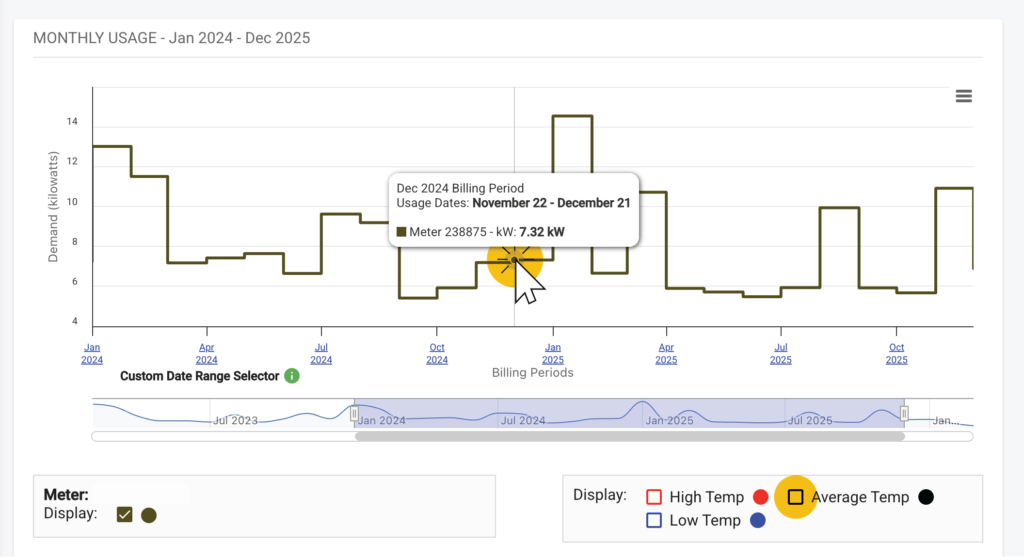Click the green info icon beside Custom Date Range Selector
1024x560 pixels.
pos(292,376)
